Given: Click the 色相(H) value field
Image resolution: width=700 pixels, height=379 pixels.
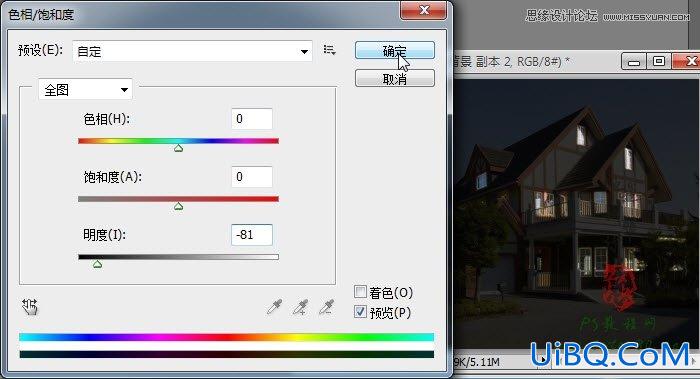Looking at the screenshot, I should [x=252, y=119].
